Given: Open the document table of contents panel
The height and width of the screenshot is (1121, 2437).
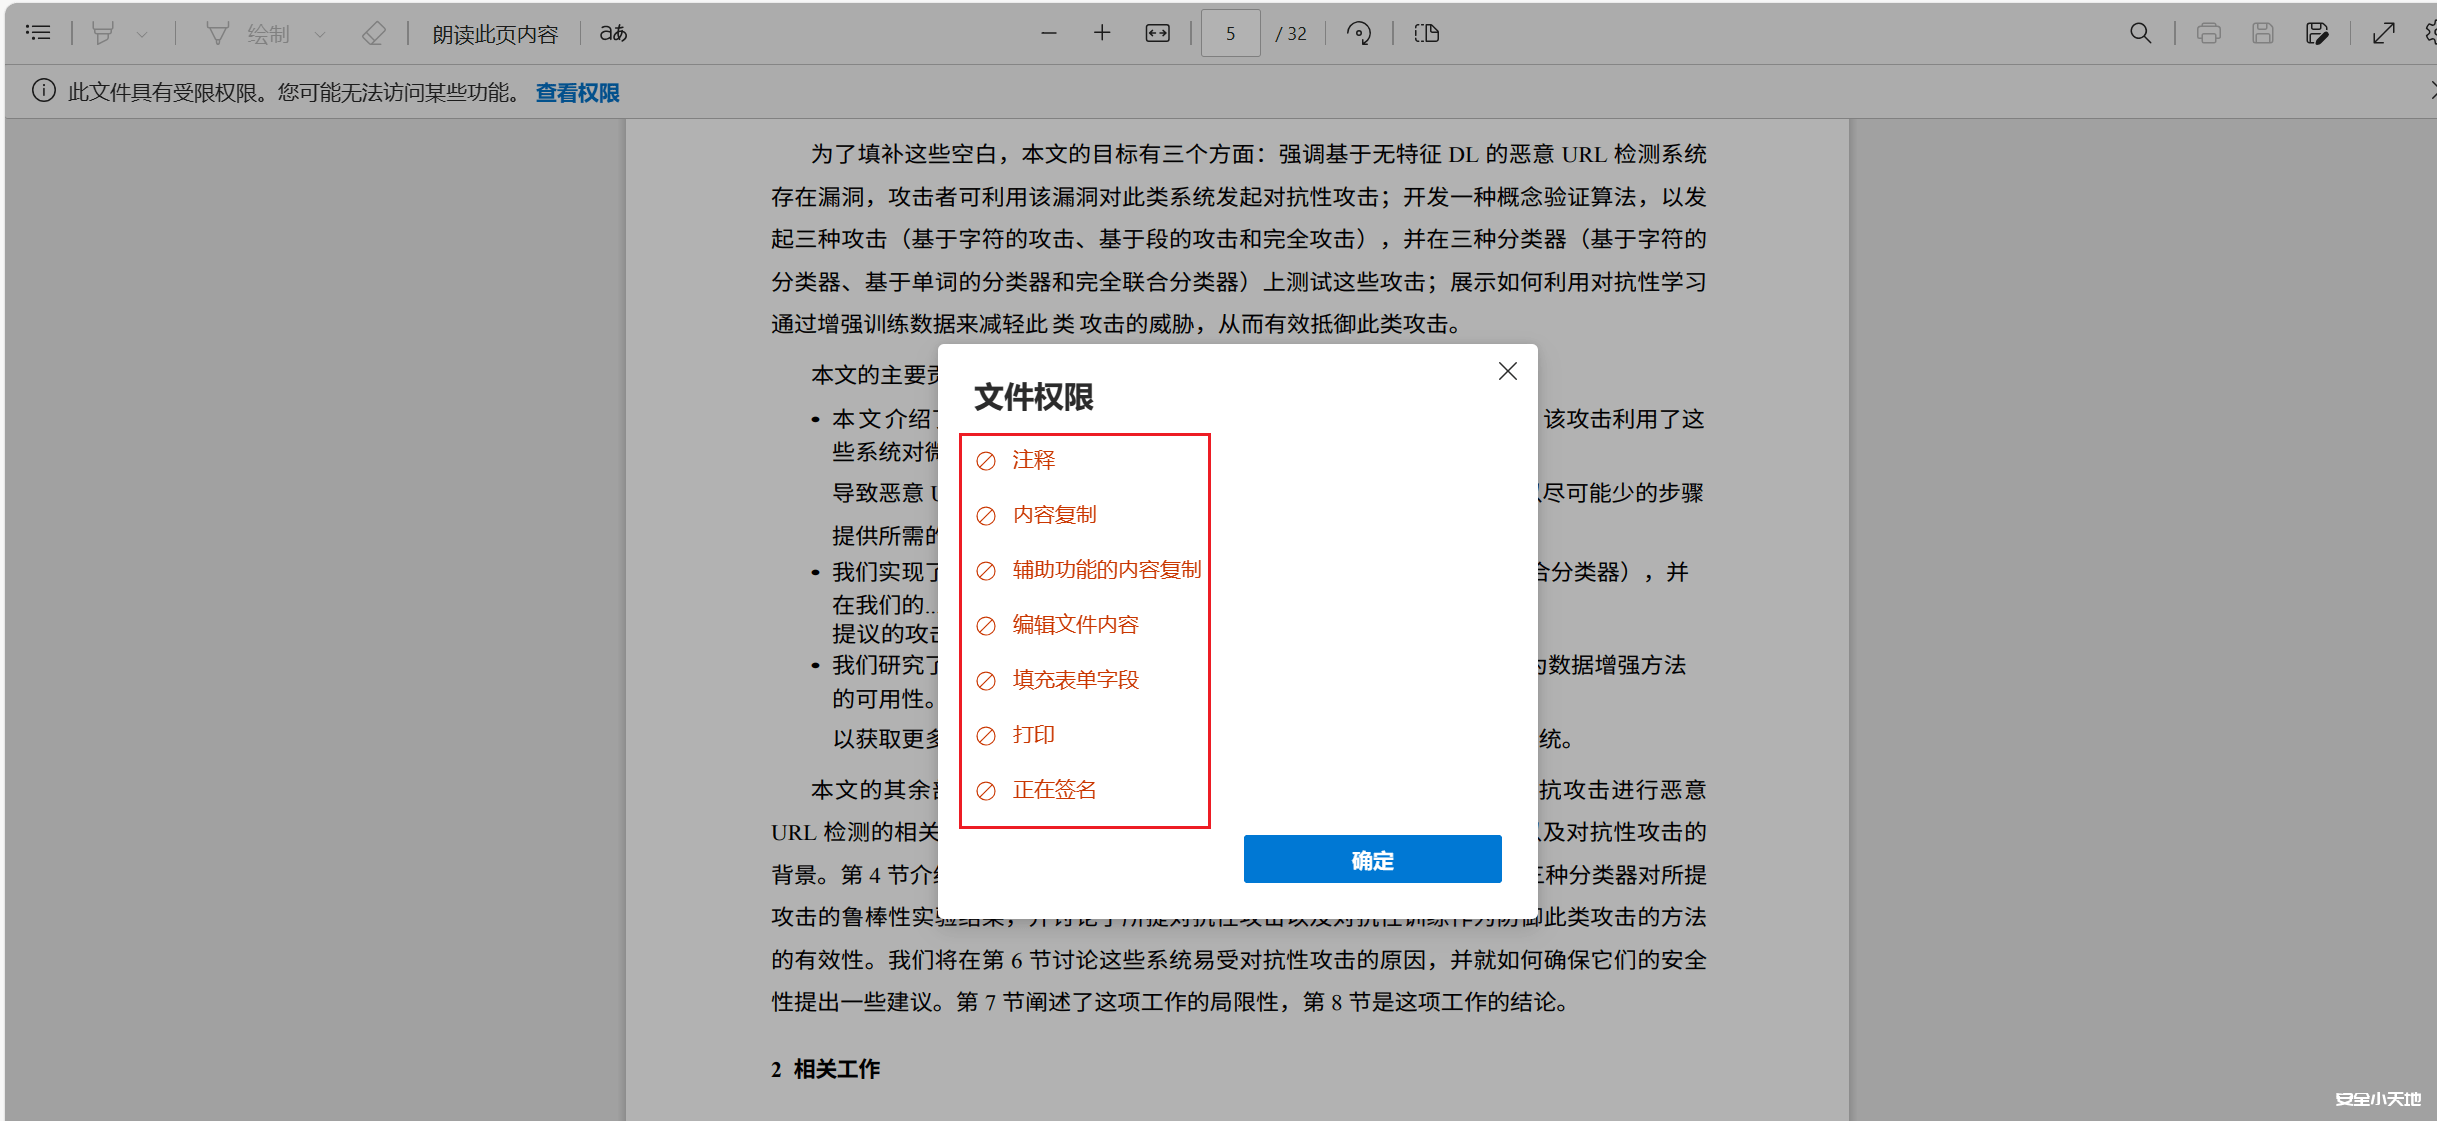Looking at the screenshot, I should point(38,33).
